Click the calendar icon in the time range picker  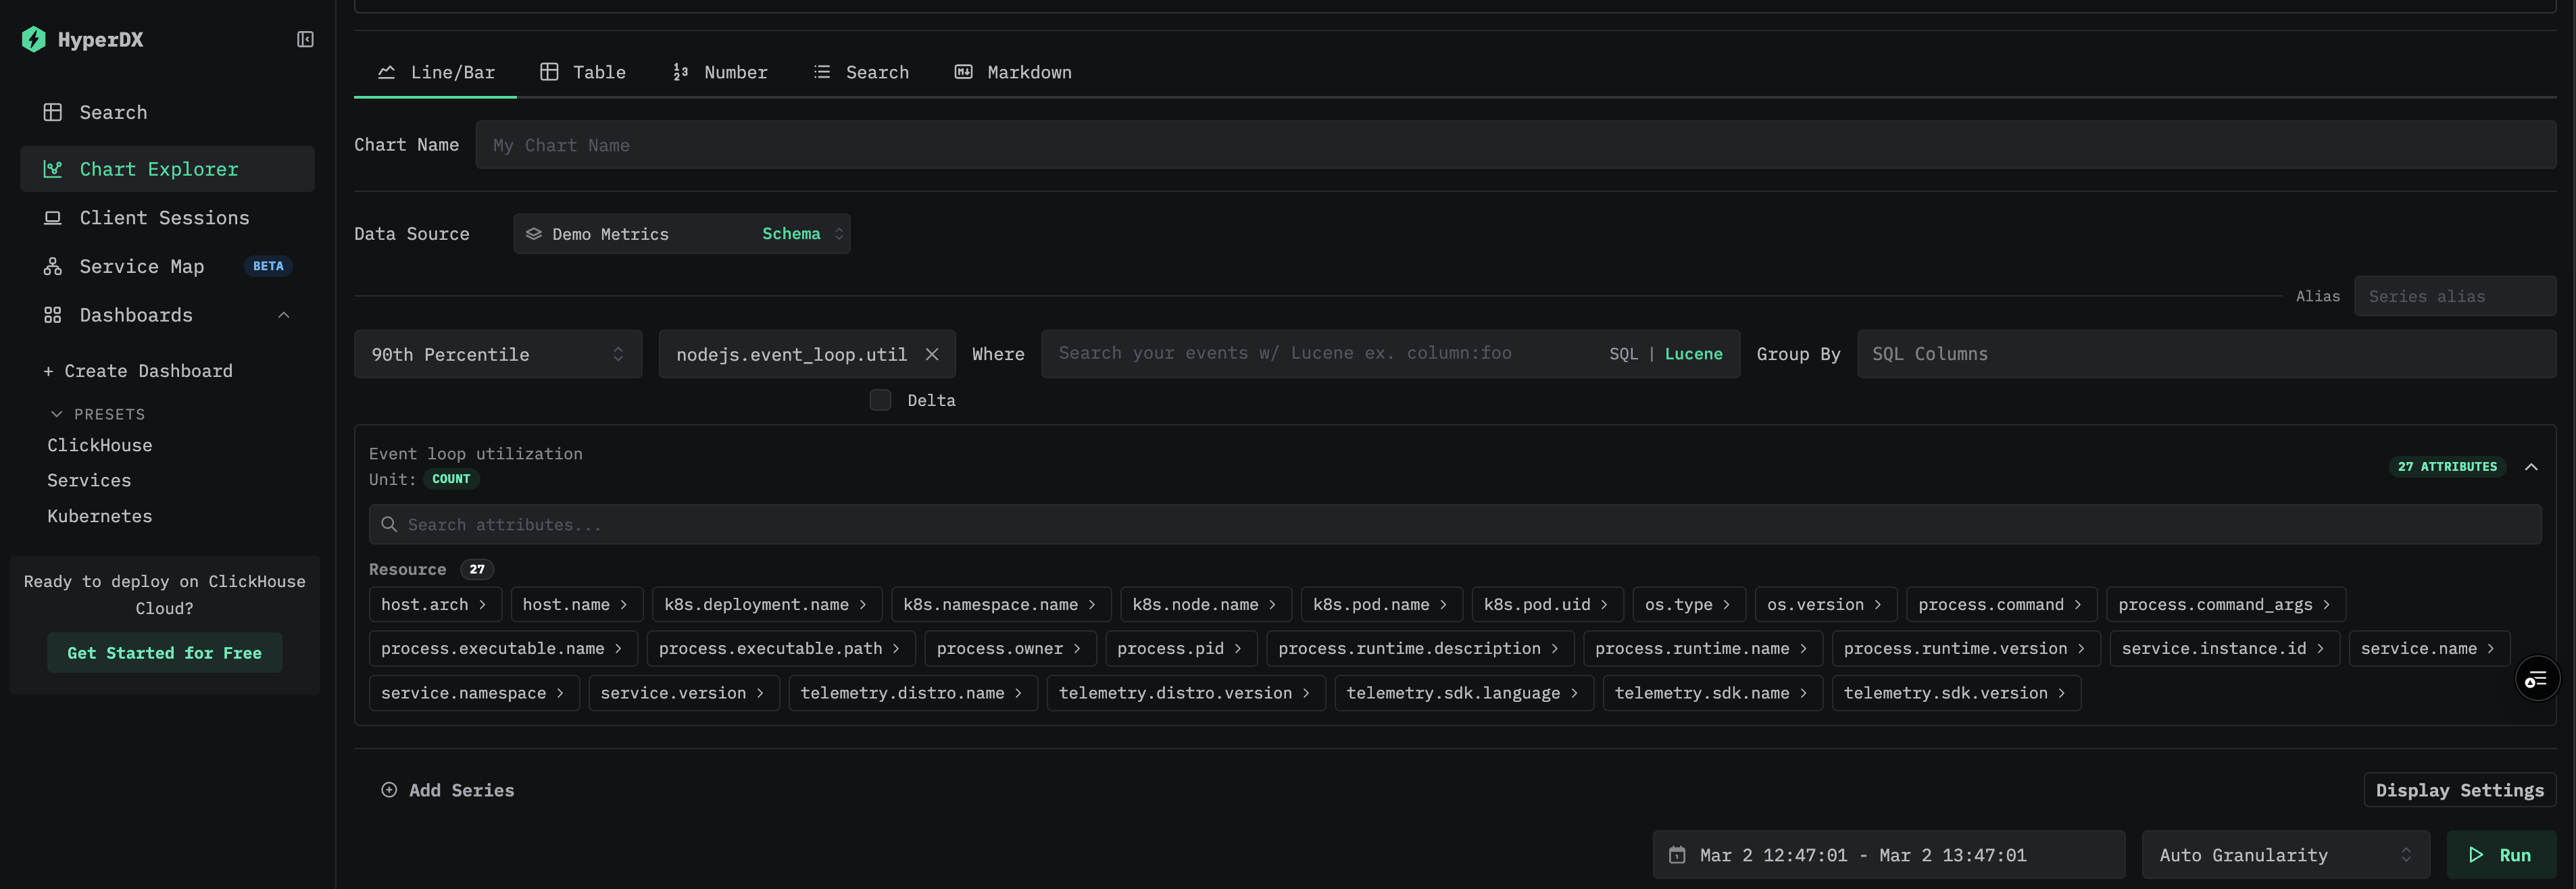tap(1677, 855)
